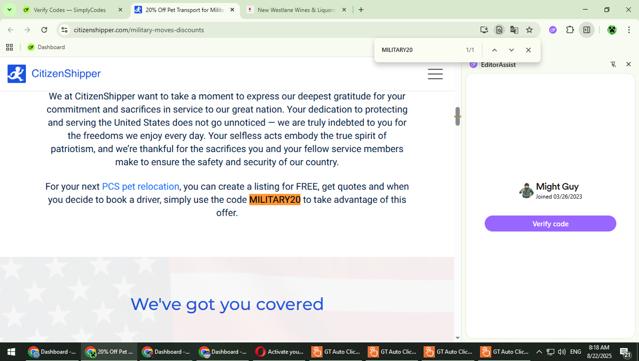Open the network icon in system tray
This screenshot has width=639, height=361.
[x=551, y=352]
